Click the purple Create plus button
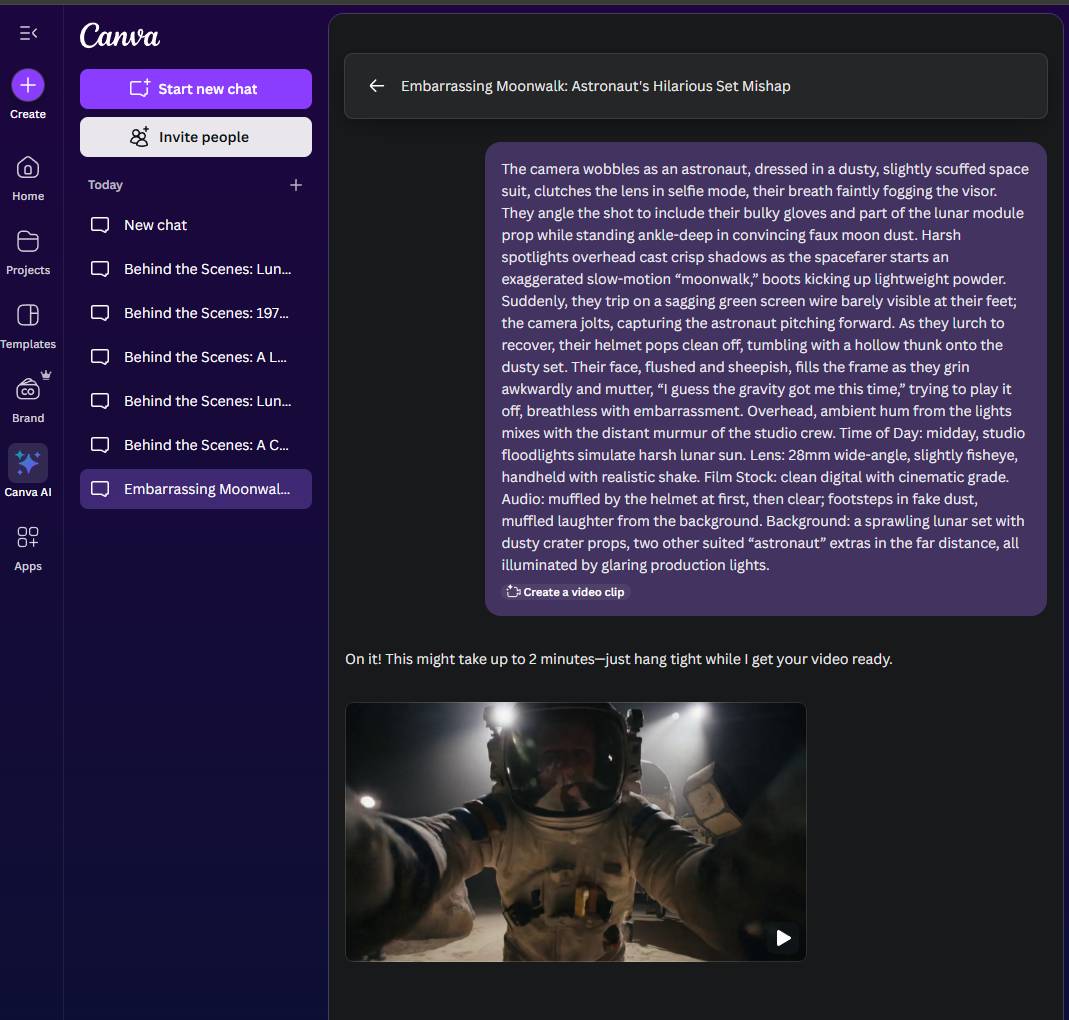Screen dimensions: 1069x1020 click(x=28, y=85)
